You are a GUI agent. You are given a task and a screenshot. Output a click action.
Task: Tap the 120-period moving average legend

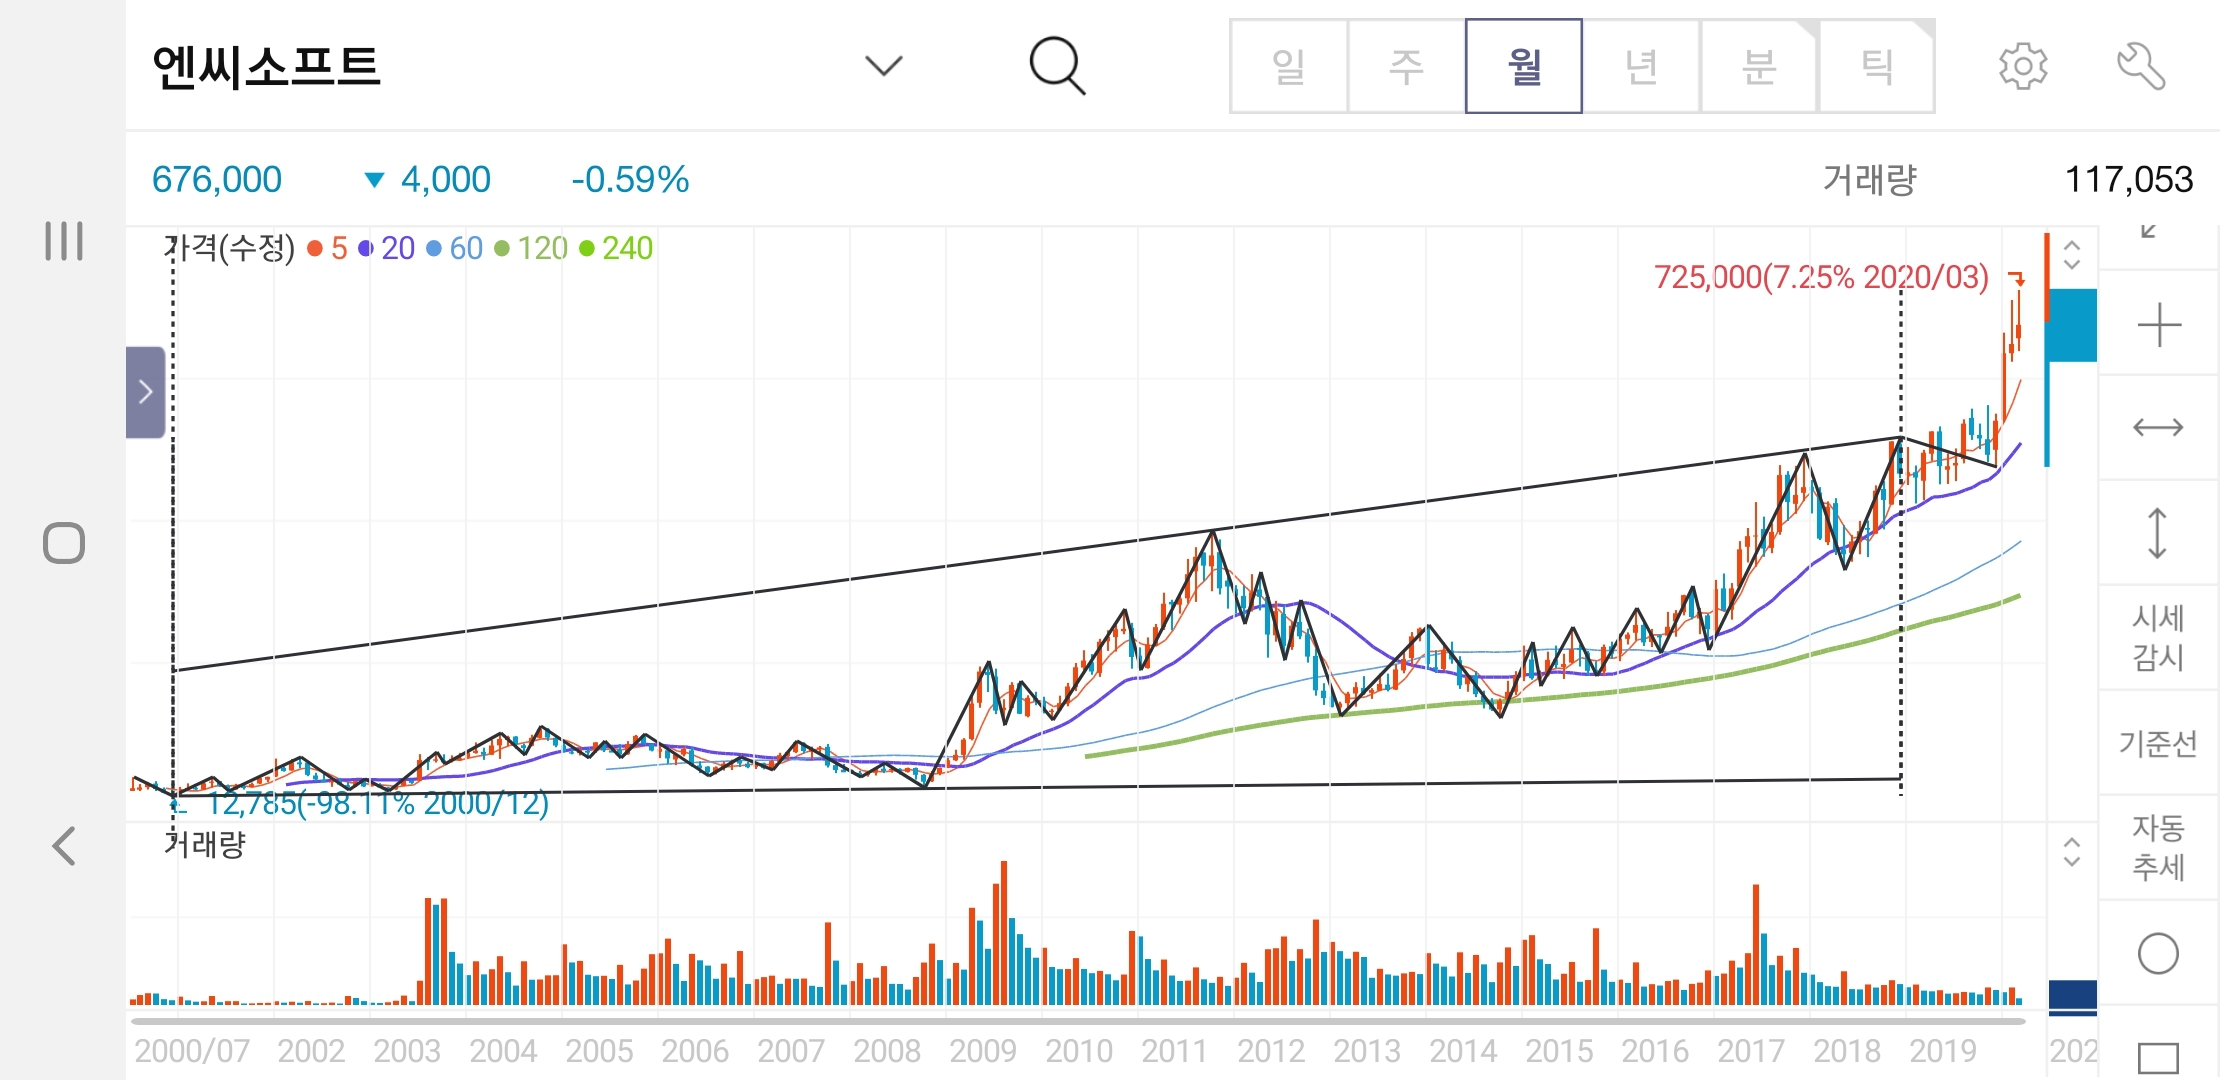[531, 248]
